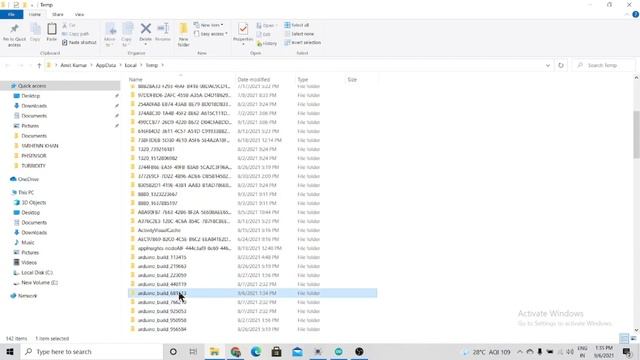
Task: Open Desktop under Quick access
Action: (31, 96)
